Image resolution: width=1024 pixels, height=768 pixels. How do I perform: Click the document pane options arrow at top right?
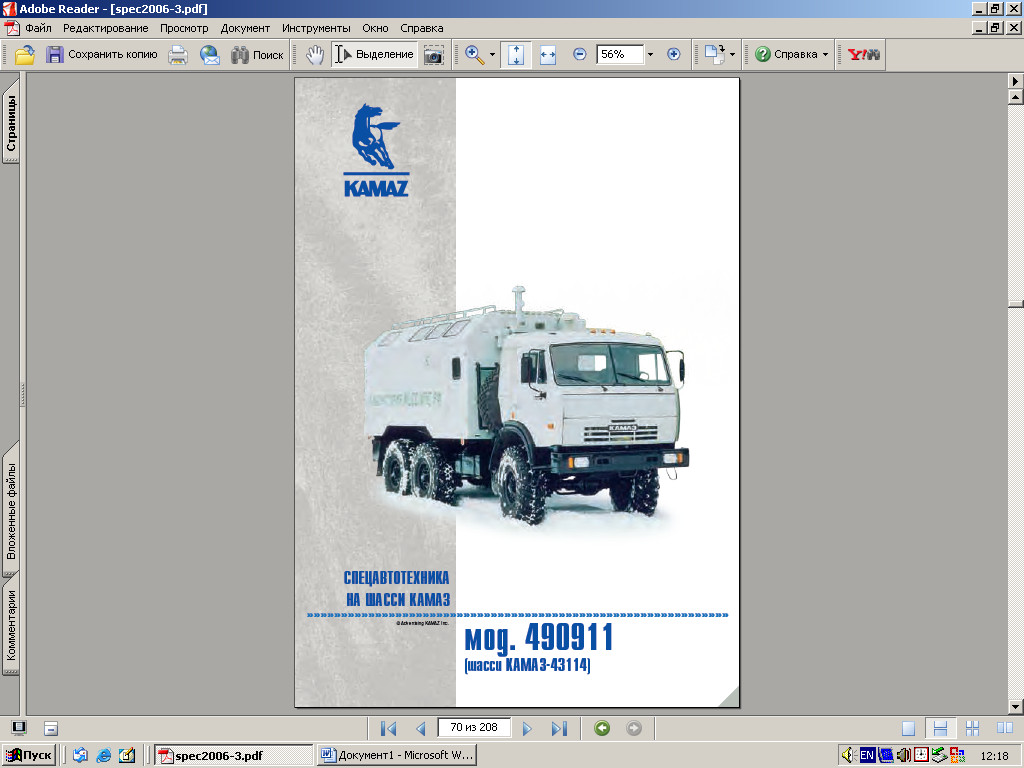click(x=1016, y=82)
